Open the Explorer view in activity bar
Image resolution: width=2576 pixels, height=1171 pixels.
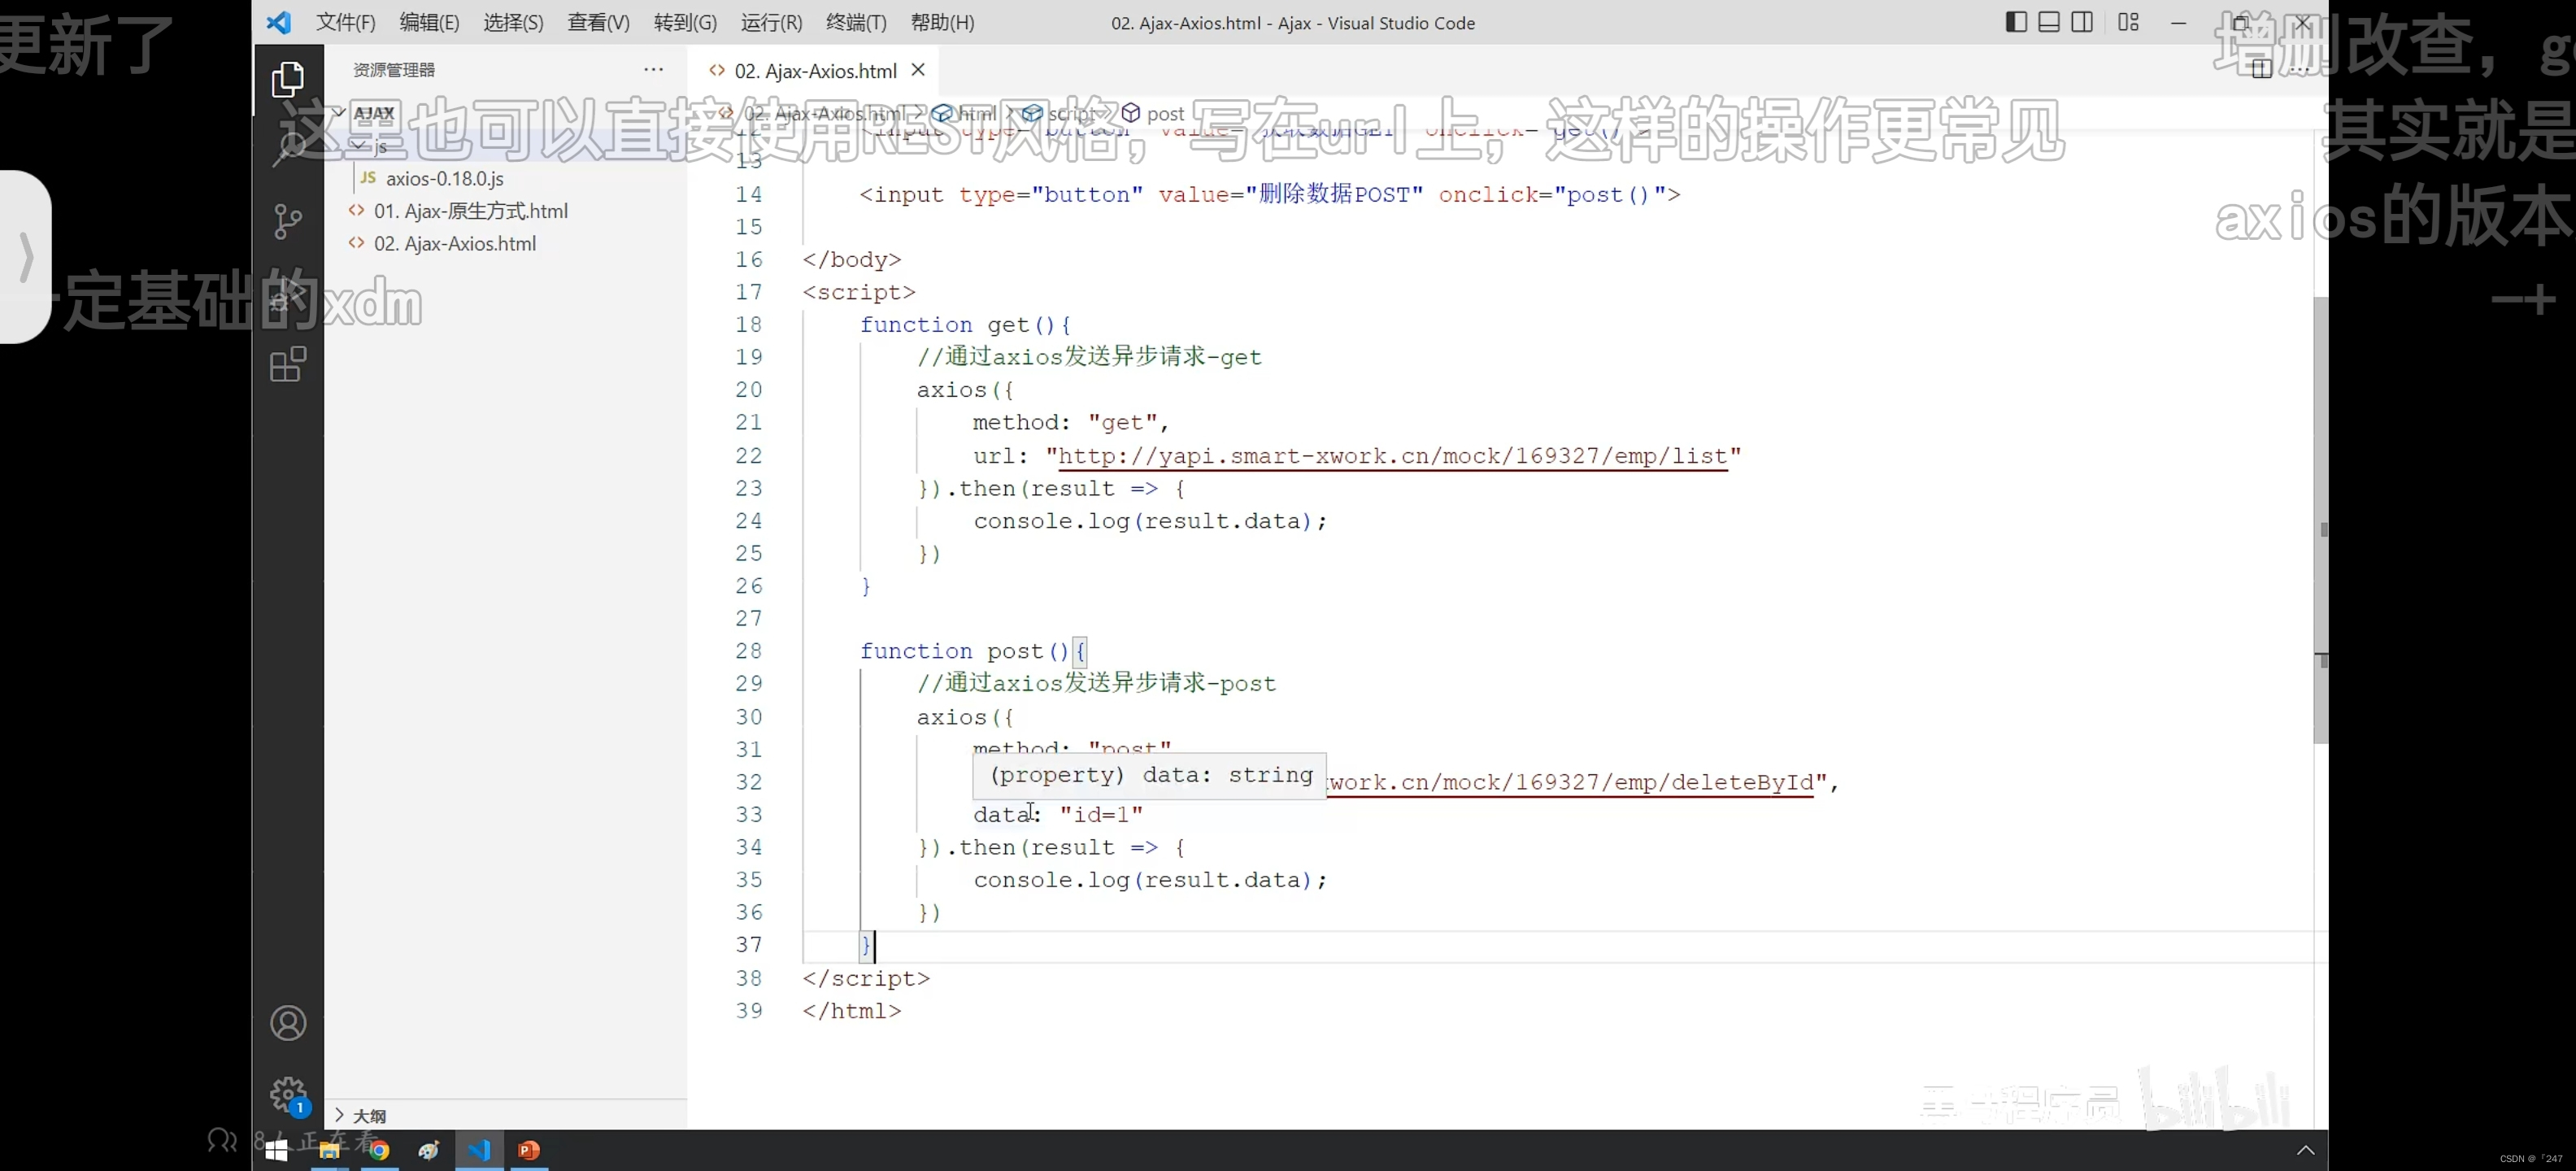tap(288, 79)
